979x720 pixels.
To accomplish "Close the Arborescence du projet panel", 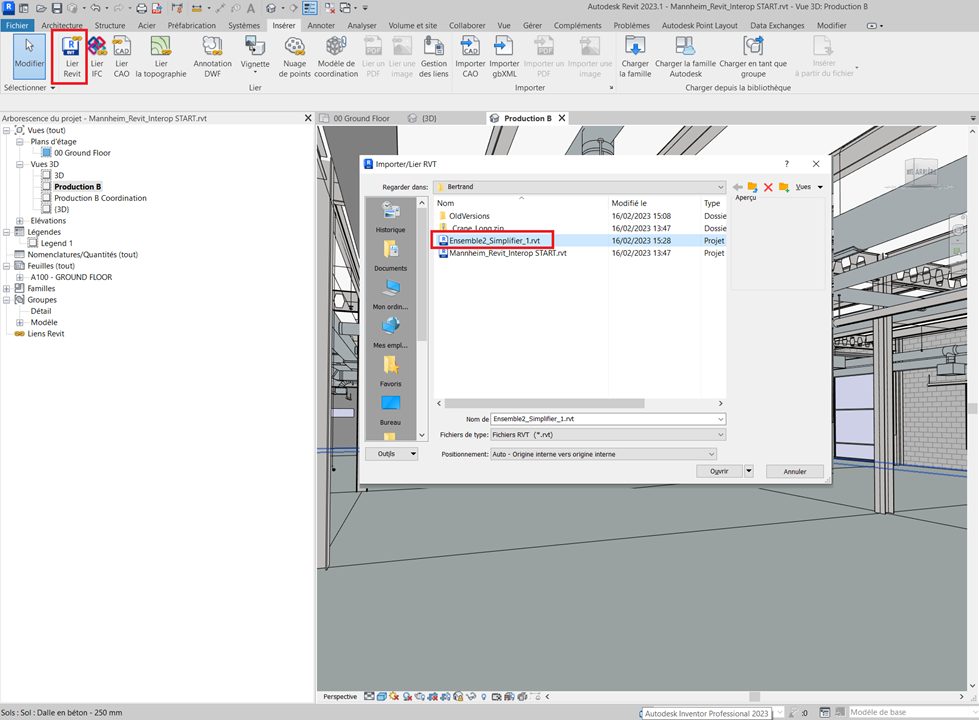I will click(x=308, y=118).
